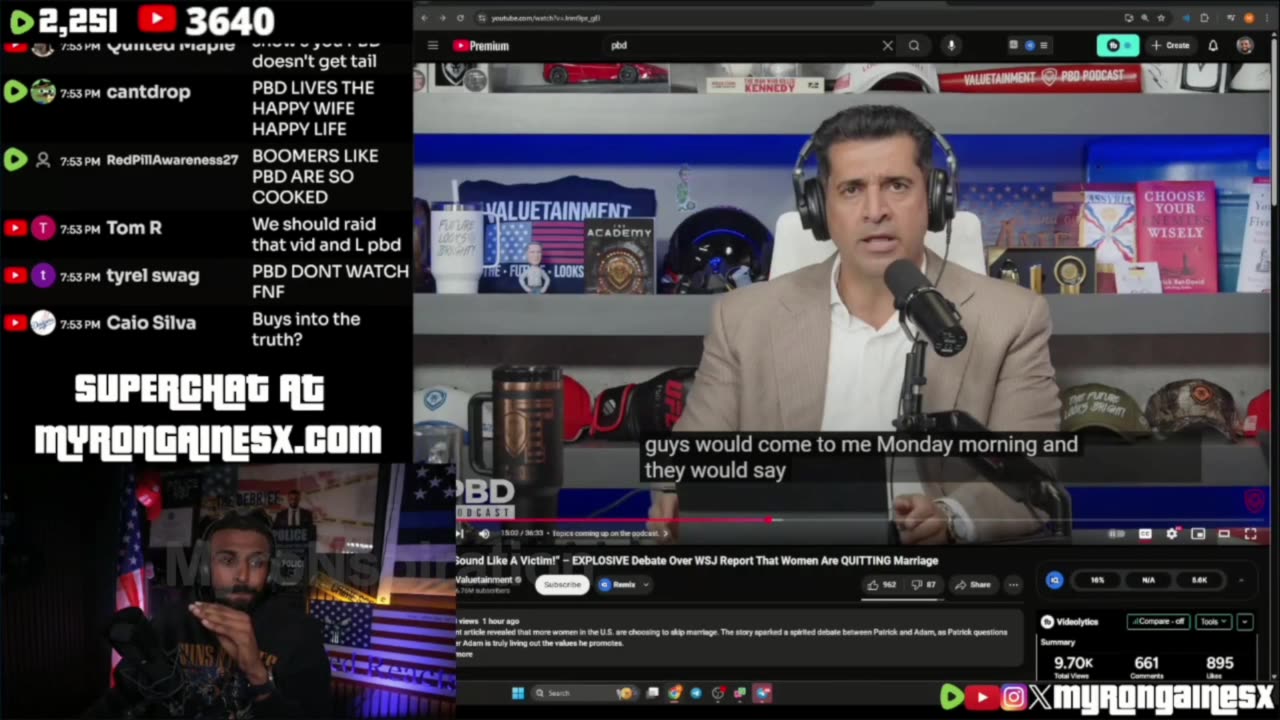
Task: Open the Videolytics Tools dropdown
Action: click(x=1214, y=621)
